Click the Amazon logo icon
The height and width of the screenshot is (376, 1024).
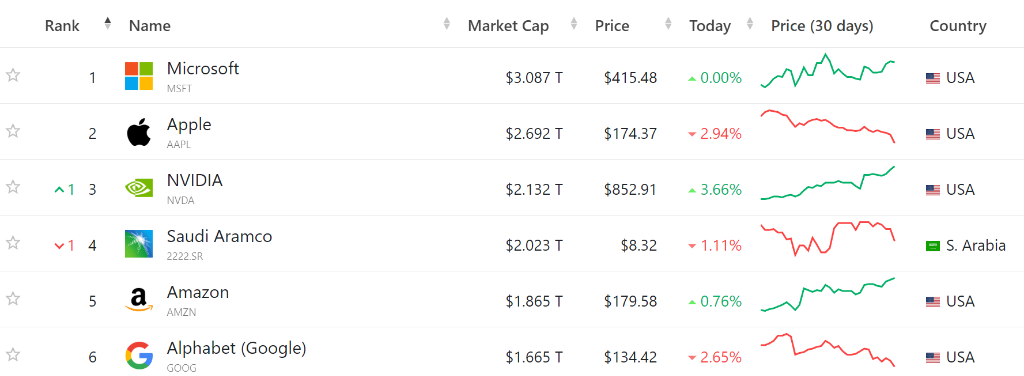click(x=138, y=300)
